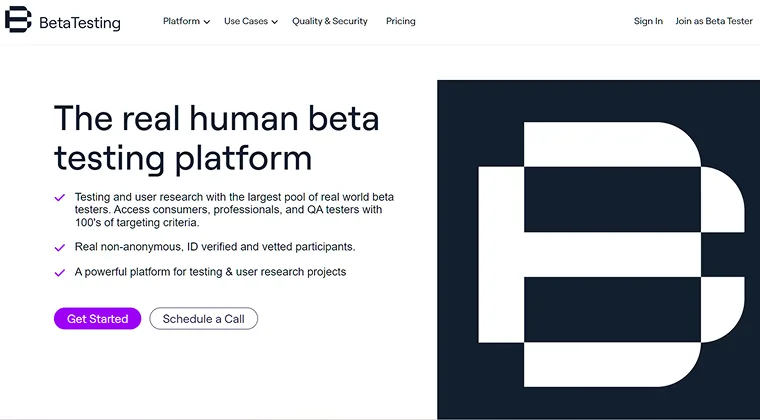
Task: Click text "Real non-anonymous, ID verified and vetted participants."
Action: tap(215, 247)
